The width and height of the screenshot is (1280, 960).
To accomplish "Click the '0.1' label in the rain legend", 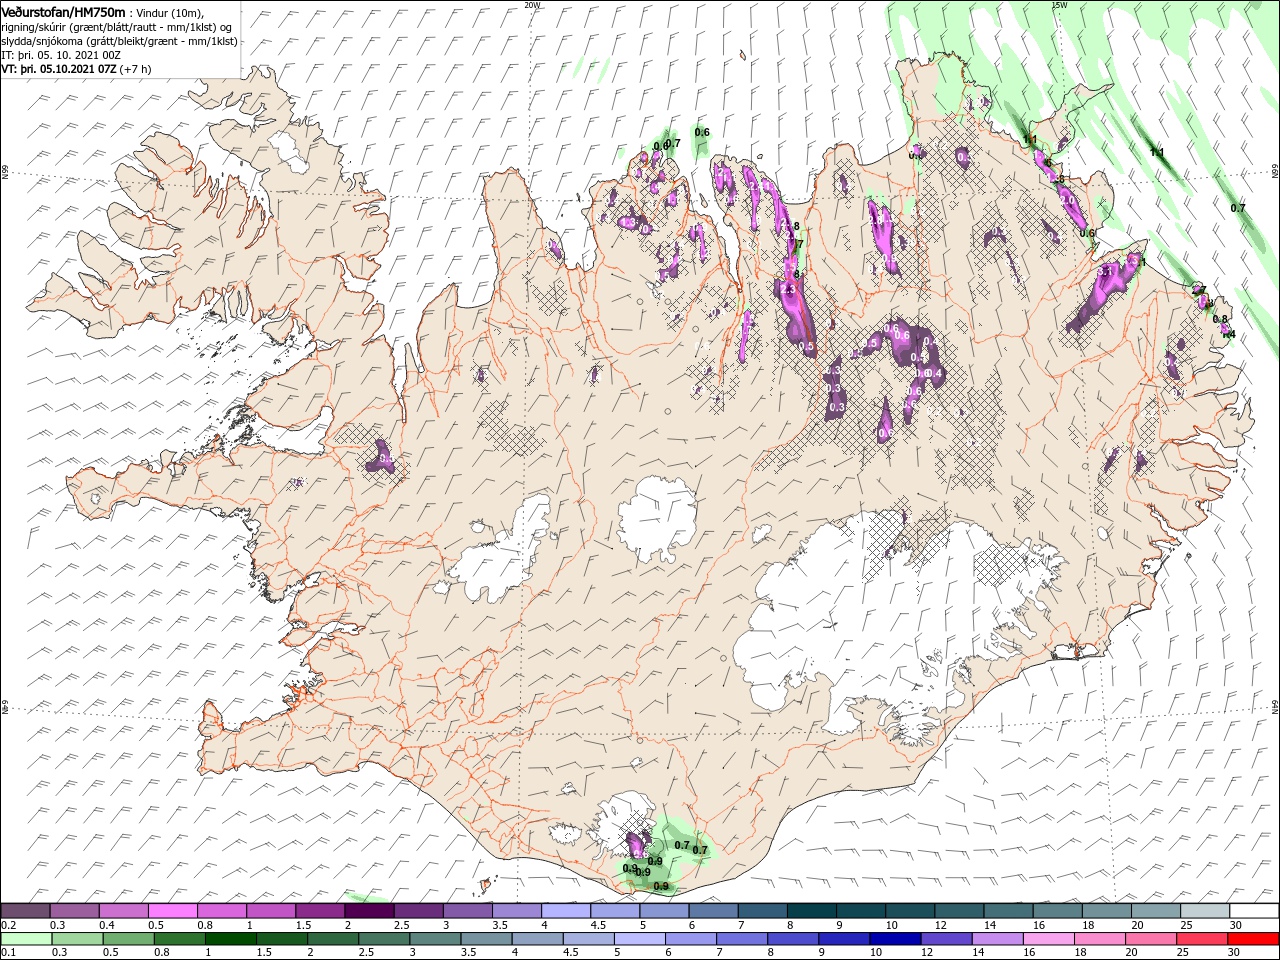I will click(x=8, y=953).
